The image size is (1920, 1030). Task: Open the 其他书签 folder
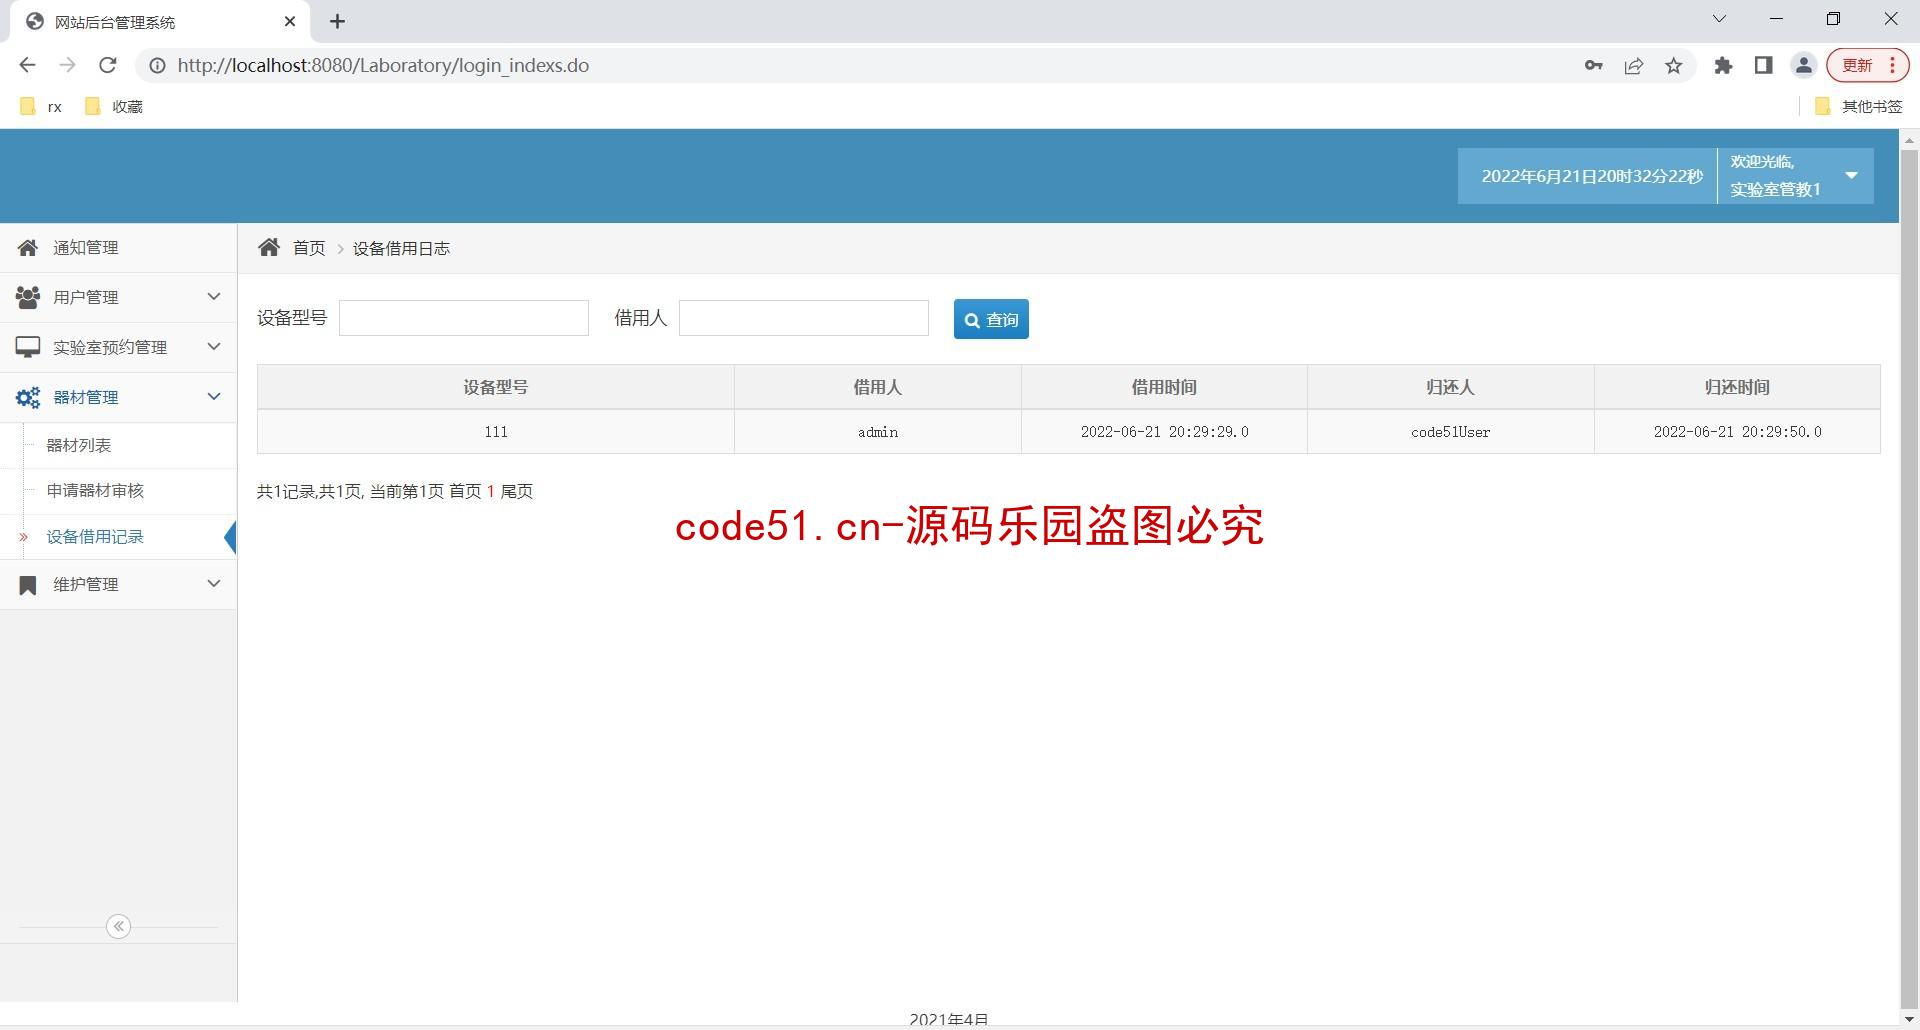tap(1858, 106)
